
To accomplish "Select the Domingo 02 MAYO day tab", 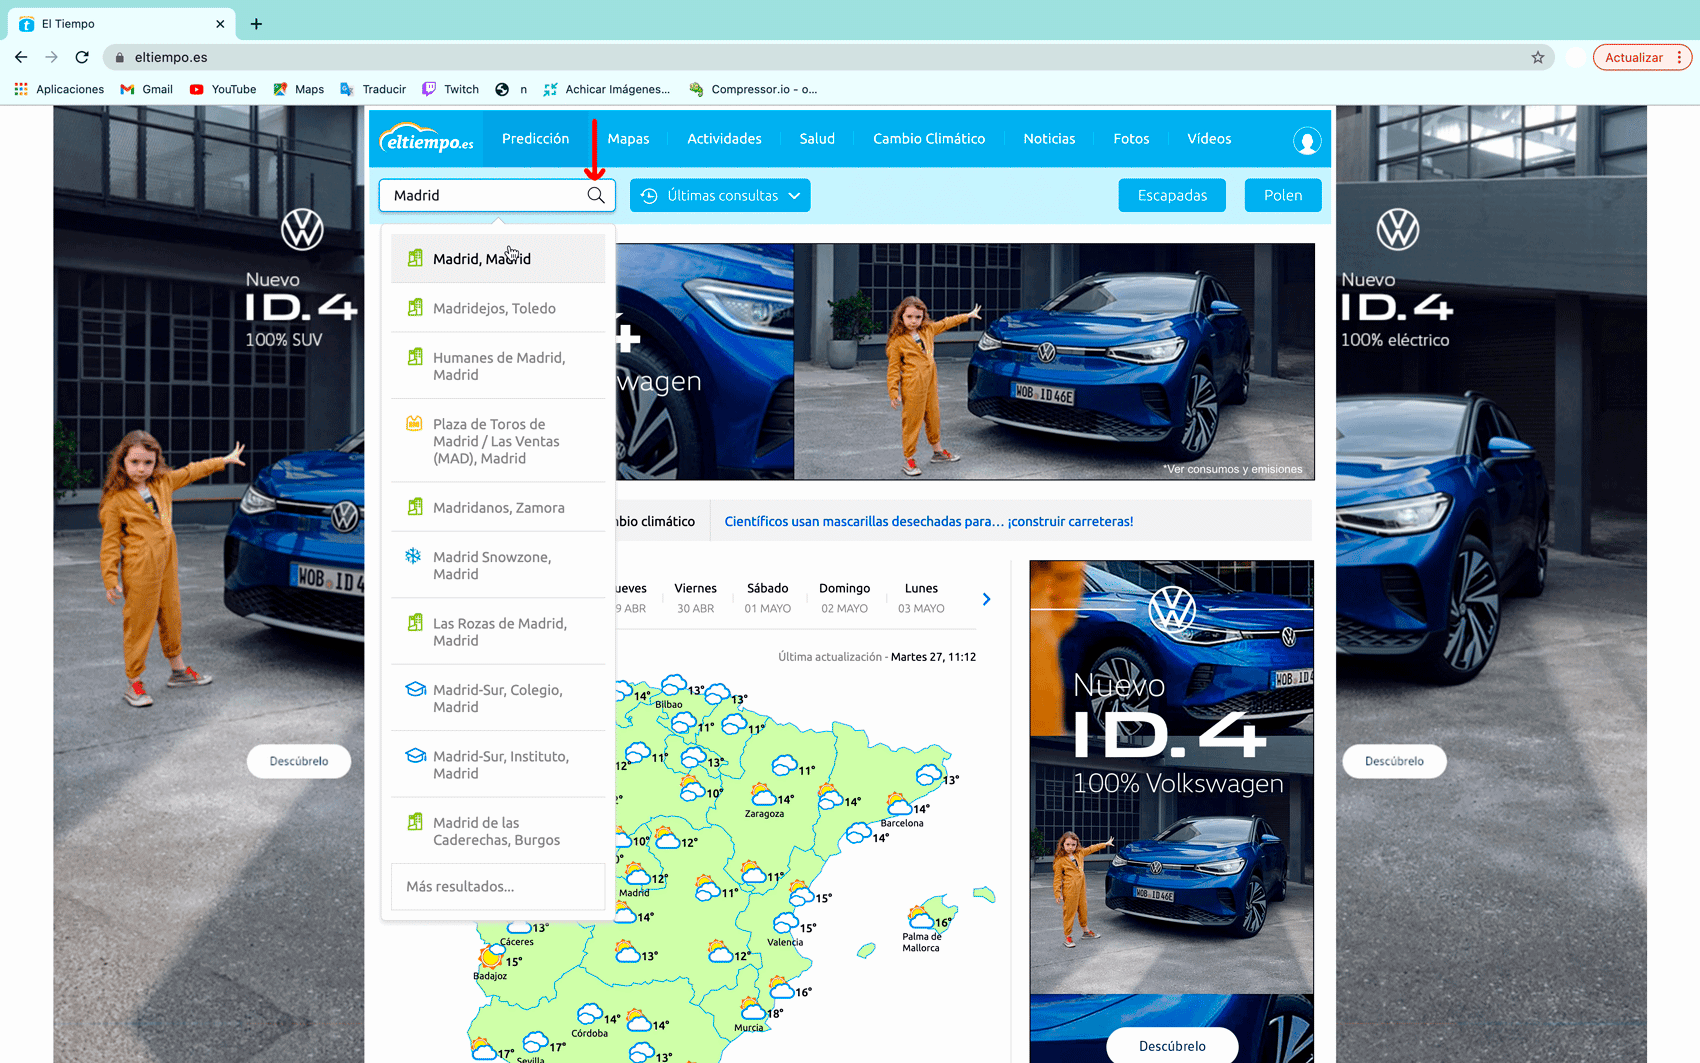I will pyautogui.click(x=844, y=598).
